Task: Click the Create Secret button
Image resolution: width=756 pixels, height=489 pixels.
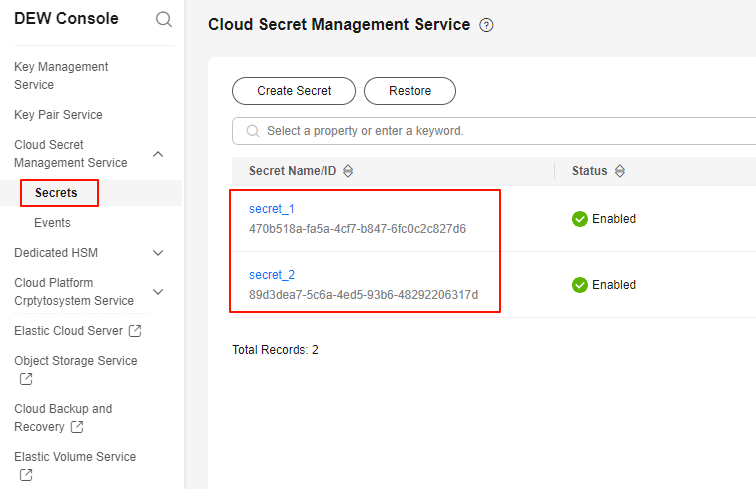Action: click(x=294, y=91)
